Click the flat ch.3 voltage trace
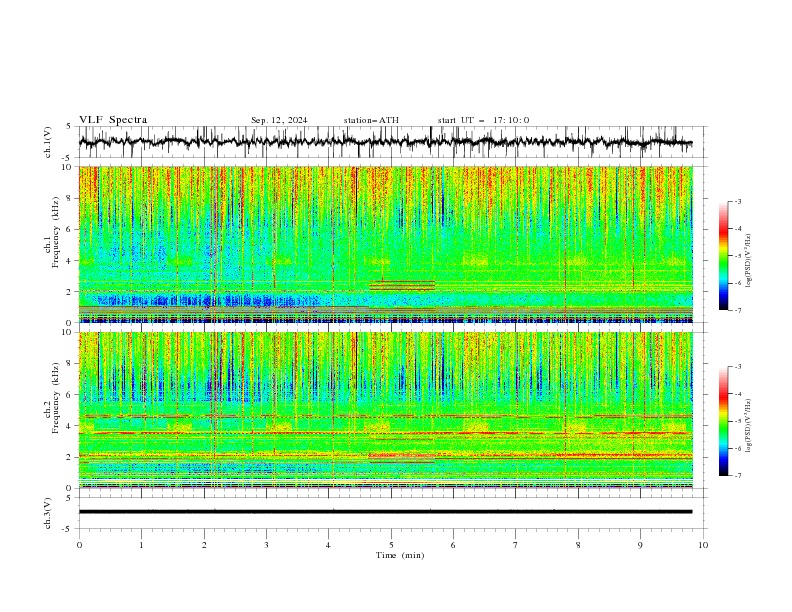Image resolution: width=792 pixels, height=612 pixels. click(x=385, y=512)
